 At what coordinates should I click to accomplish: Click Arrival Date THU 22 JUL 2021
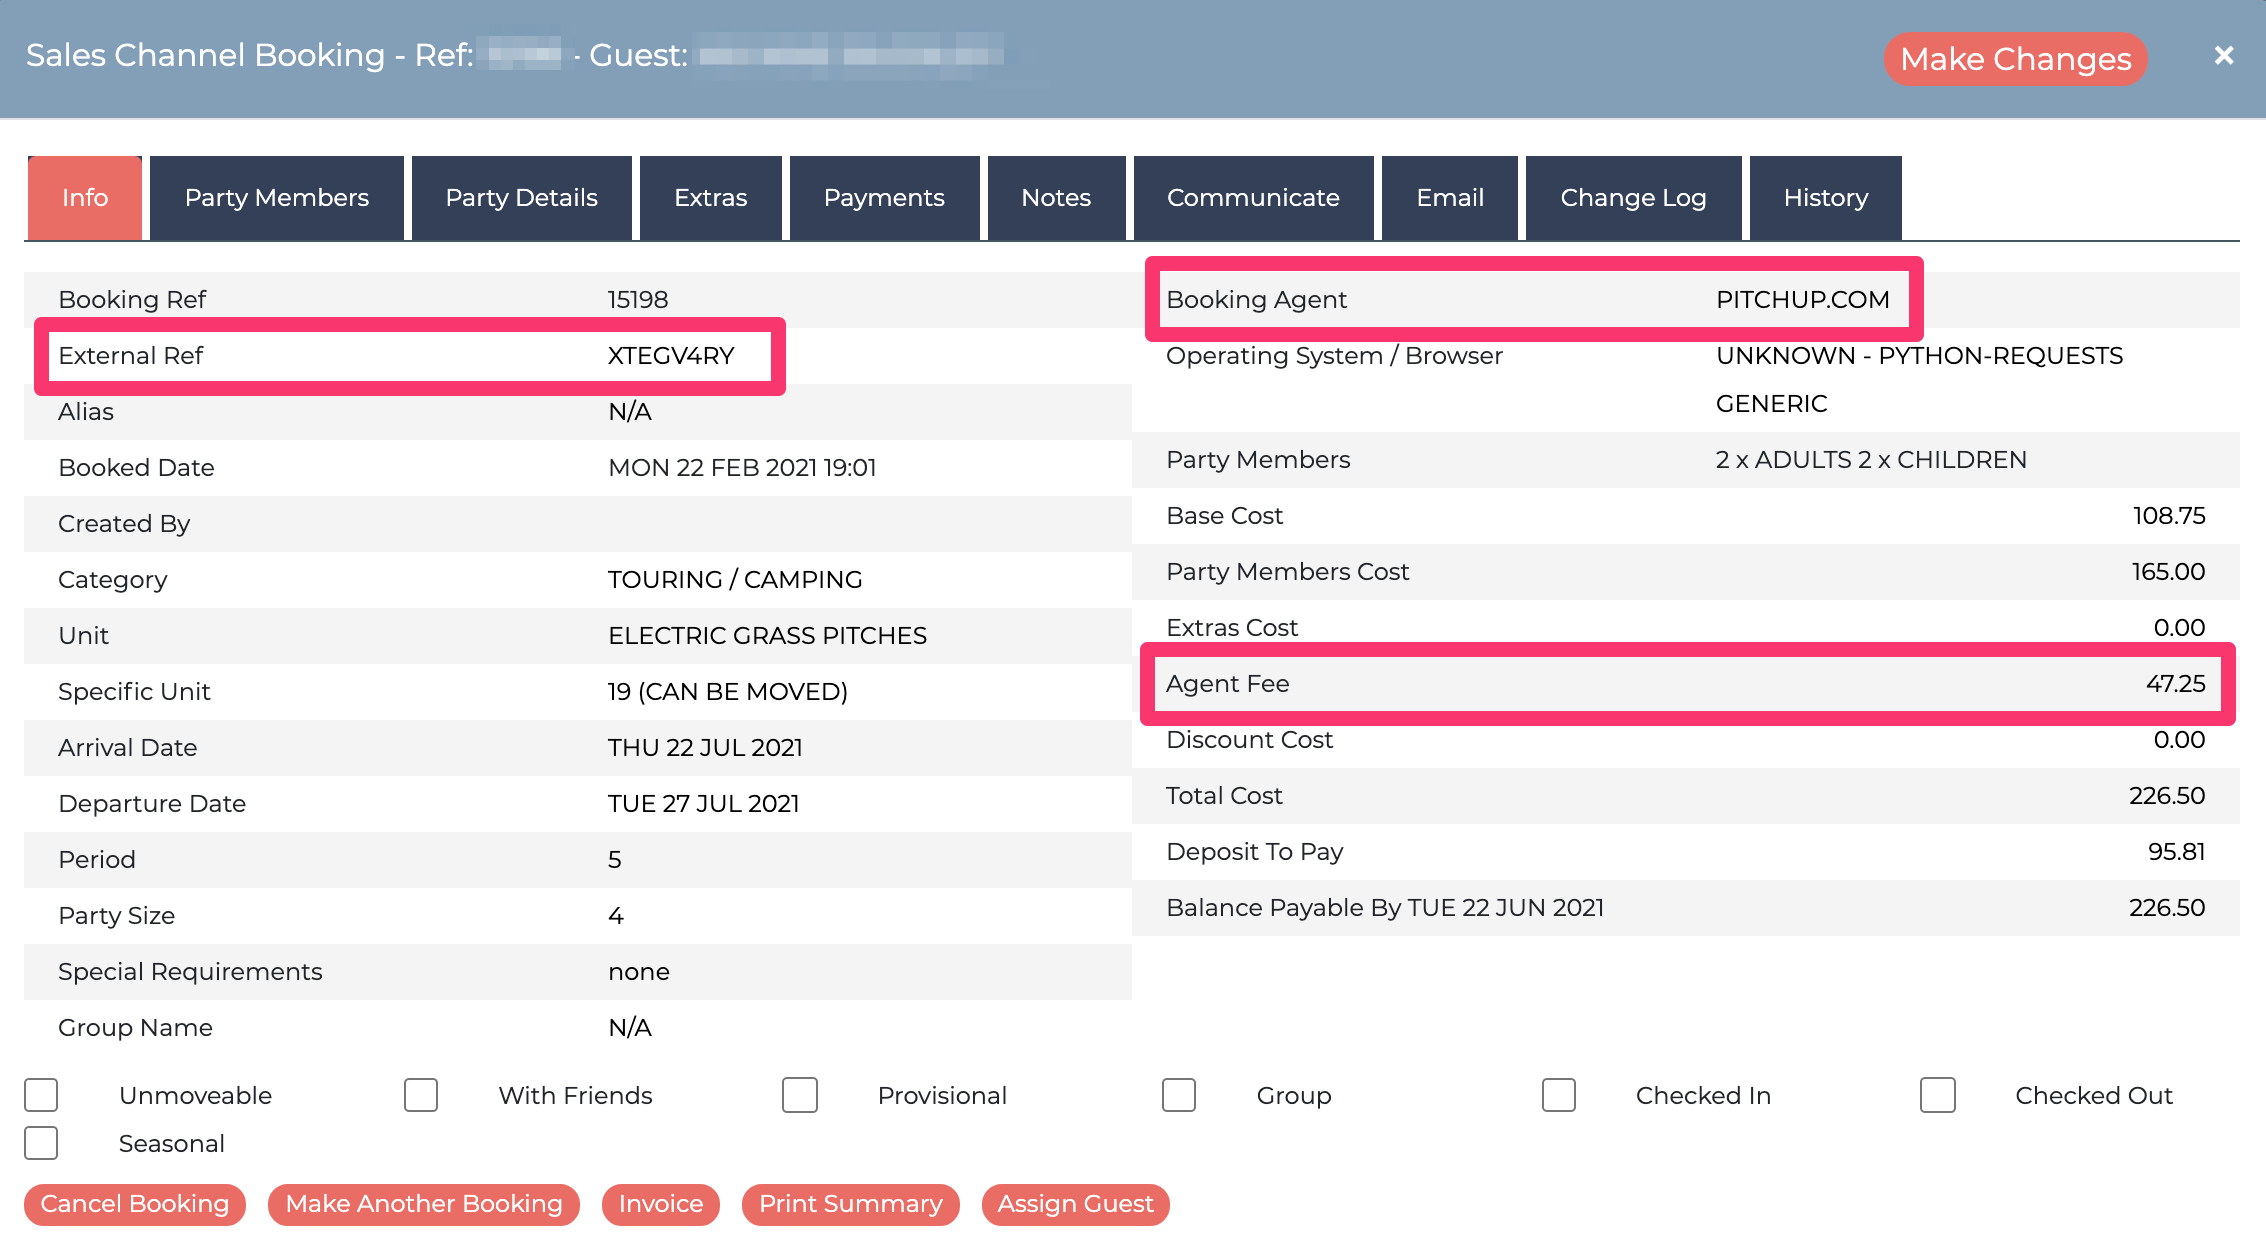tap(705, 748)
